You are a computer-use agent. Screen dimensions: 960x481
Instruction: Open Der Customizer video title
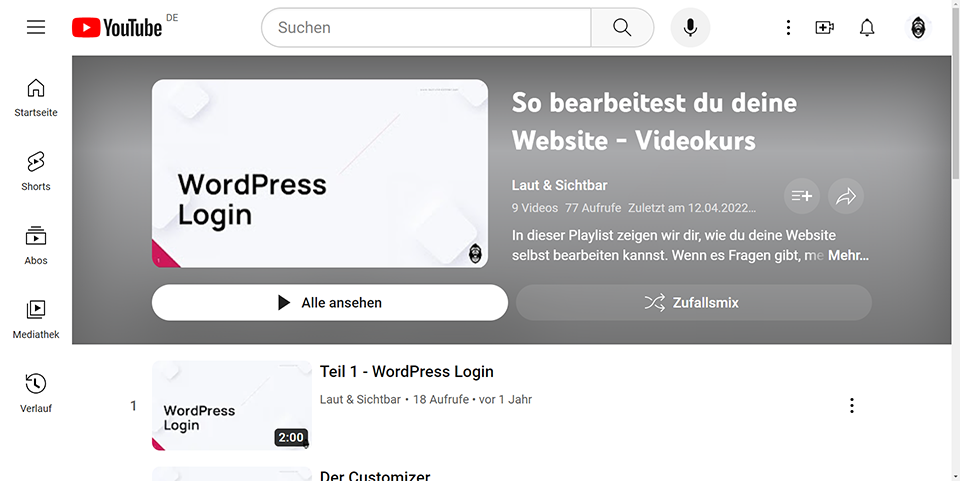pyautogui.click(x=375, y=475)
